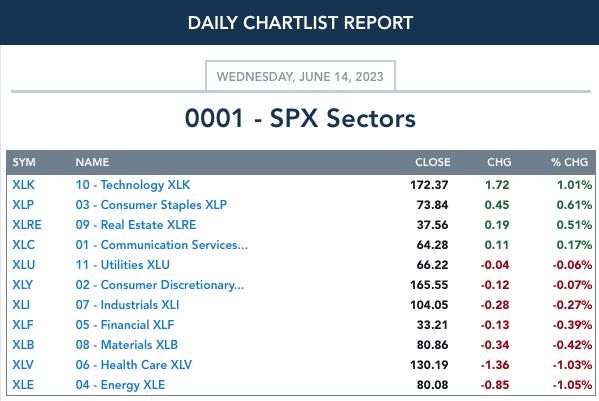Viewport: 599px width, 401px height.
Task: Open the XLP symbol link
Action: (x=23, y=205)
